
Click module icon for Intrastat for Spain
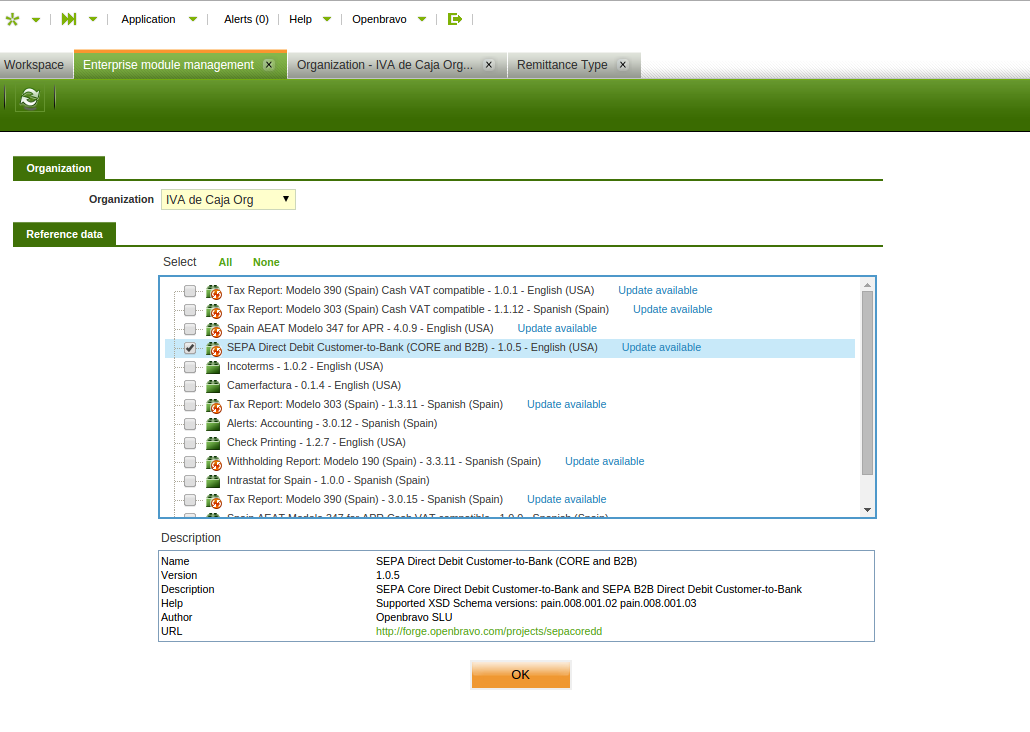coord(213,481)
